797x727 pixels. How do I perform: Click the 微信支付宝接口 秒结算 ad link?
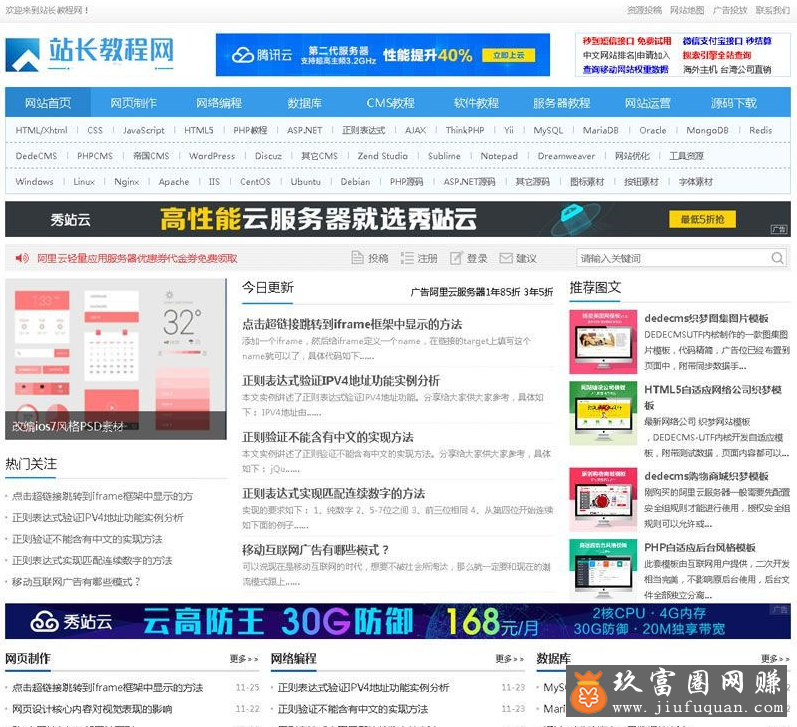pyautogui.click(x=727, y=41)
